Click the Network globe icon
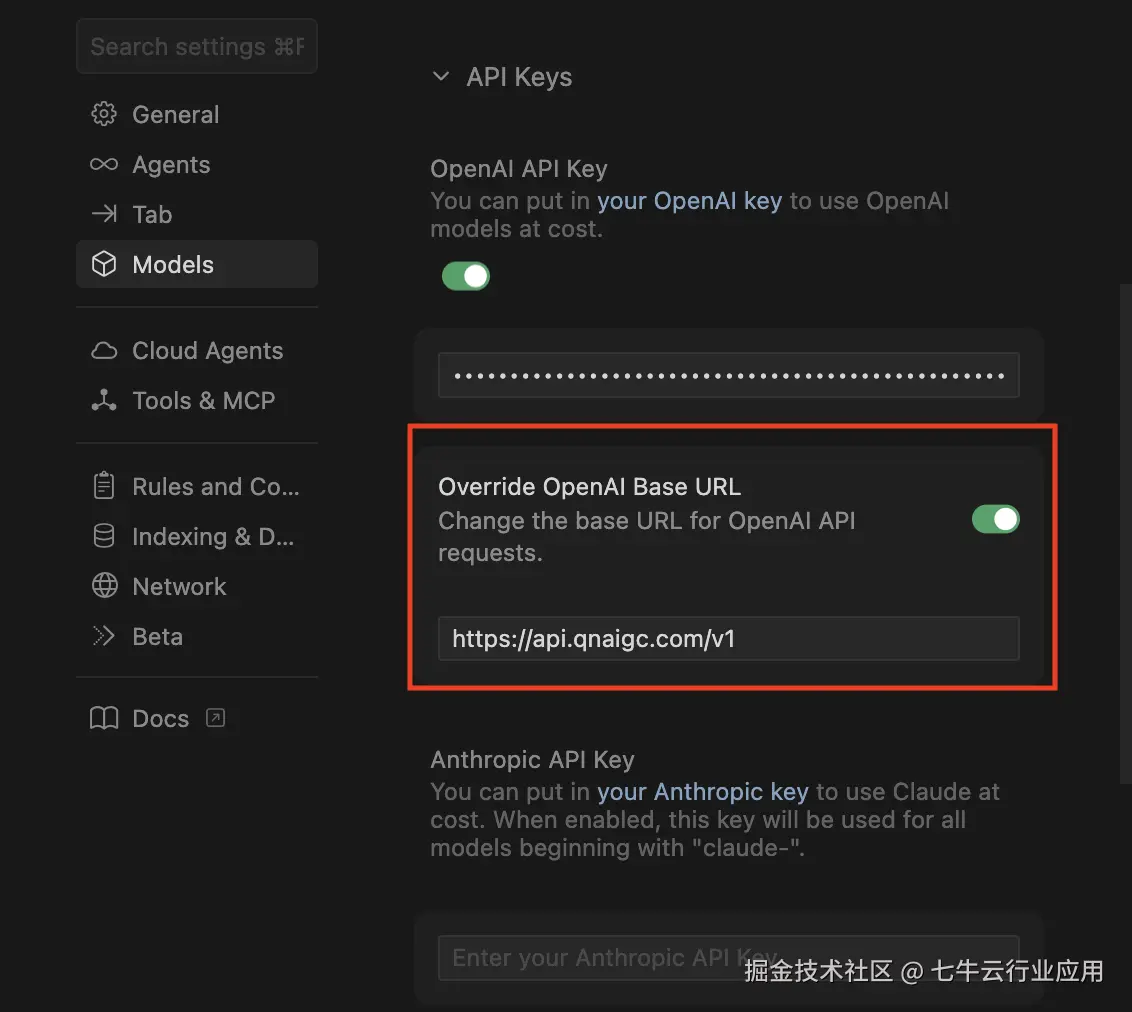This screenshot has height=1012, width=1132. click(x=105, y=585)
